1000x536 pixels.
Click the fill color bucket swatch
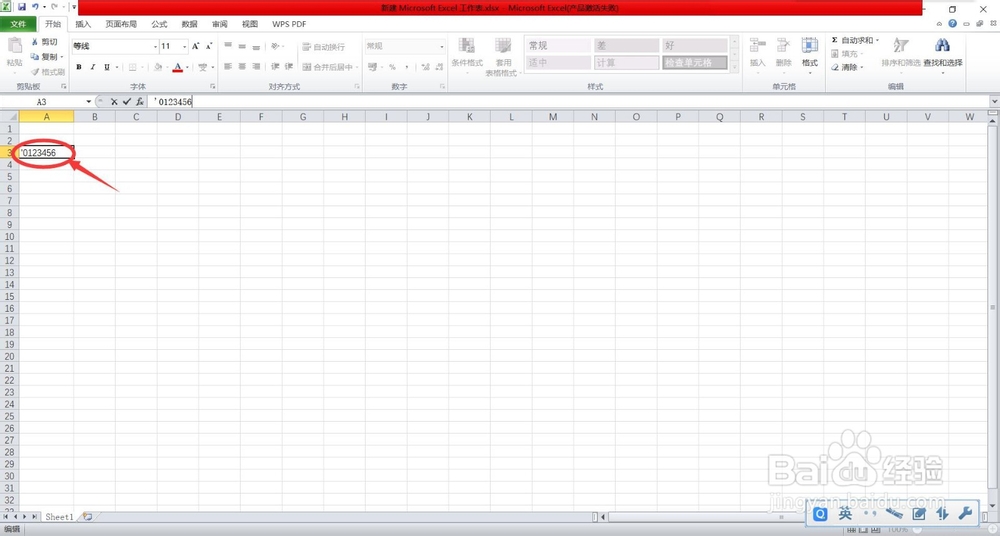tap(158, 67)
